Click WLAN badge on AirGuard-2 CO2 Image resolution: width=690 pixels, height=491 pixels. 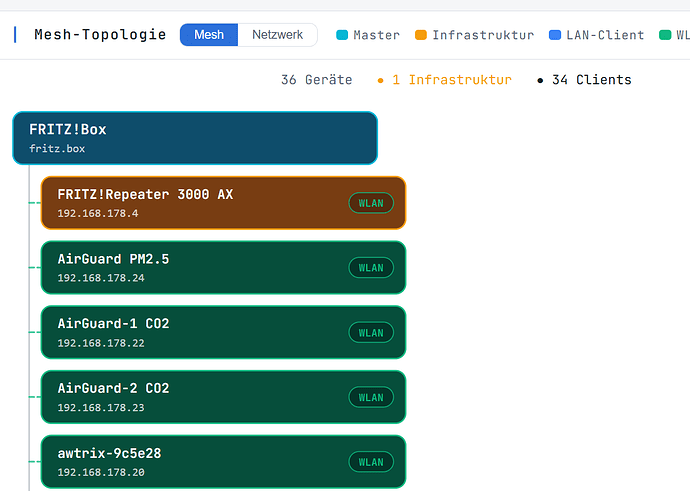(x=371, y=397)
